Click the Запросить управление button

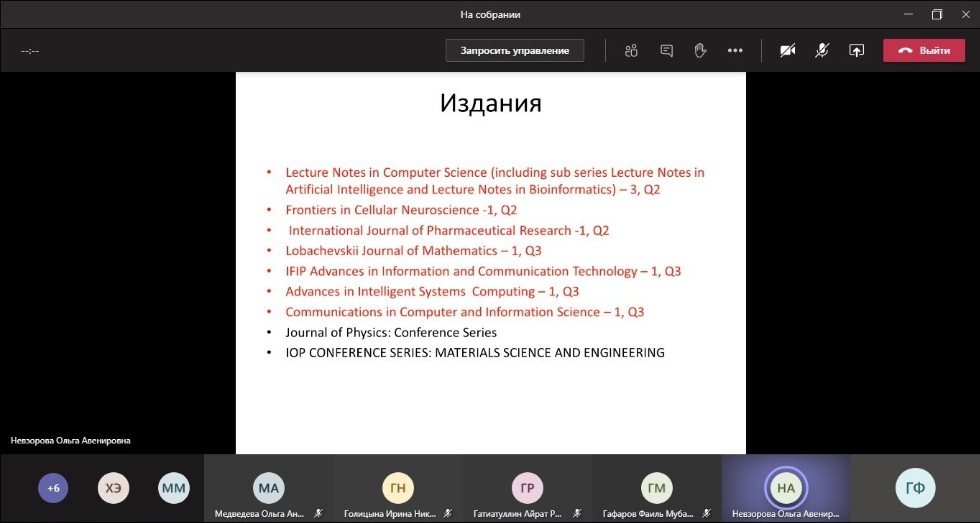pyautogui.click(x=515, y=51)
